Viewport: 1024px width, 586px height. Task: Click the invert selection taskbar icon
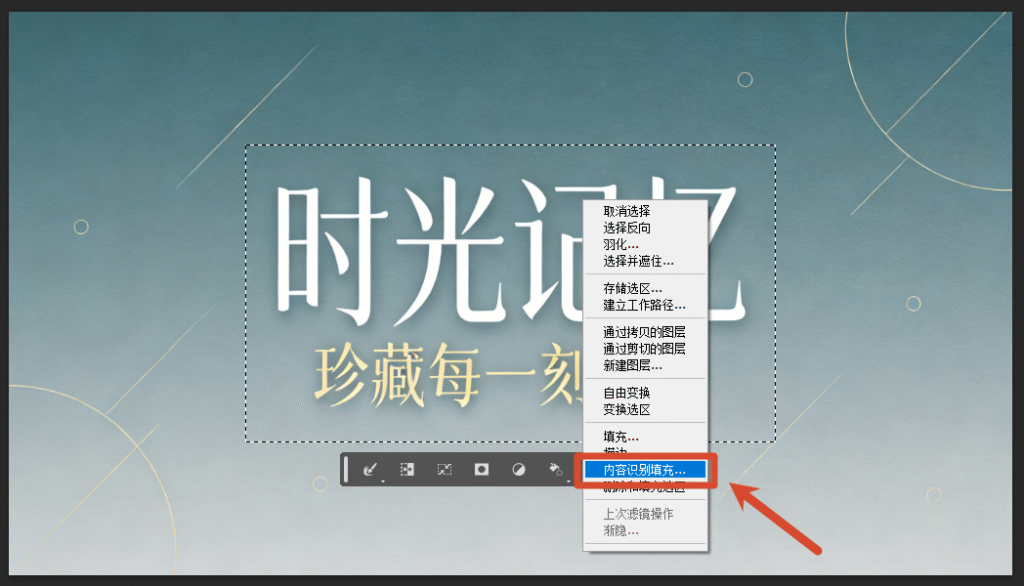pos(407,470)
